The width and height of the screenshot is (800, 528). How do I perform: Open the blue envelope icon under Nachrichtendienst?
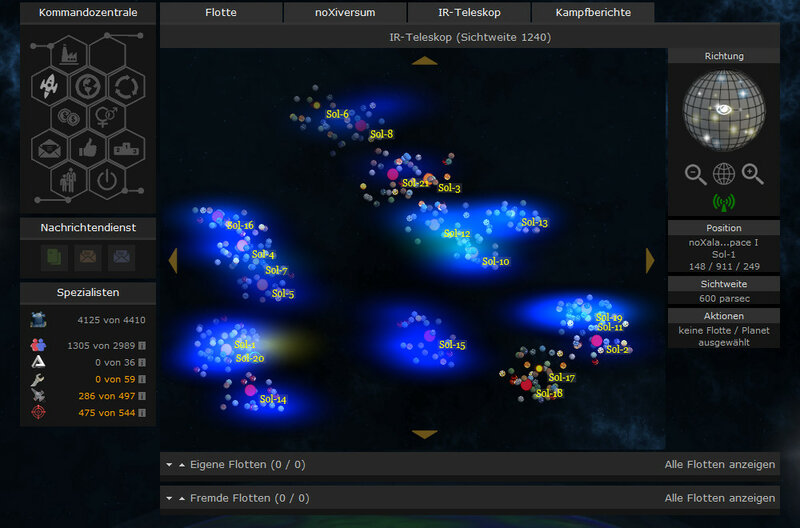point(121,257)
